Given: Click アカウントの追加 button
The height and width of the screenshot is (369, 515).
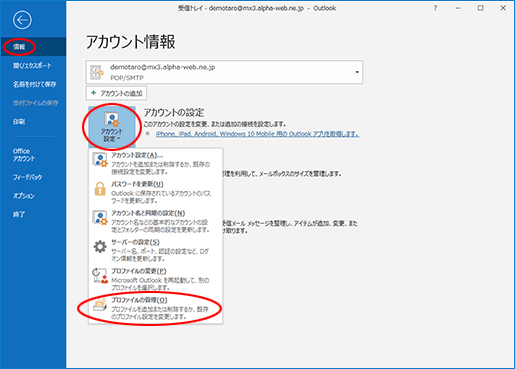Looking at the screenshot, I should tap(116, 93).
